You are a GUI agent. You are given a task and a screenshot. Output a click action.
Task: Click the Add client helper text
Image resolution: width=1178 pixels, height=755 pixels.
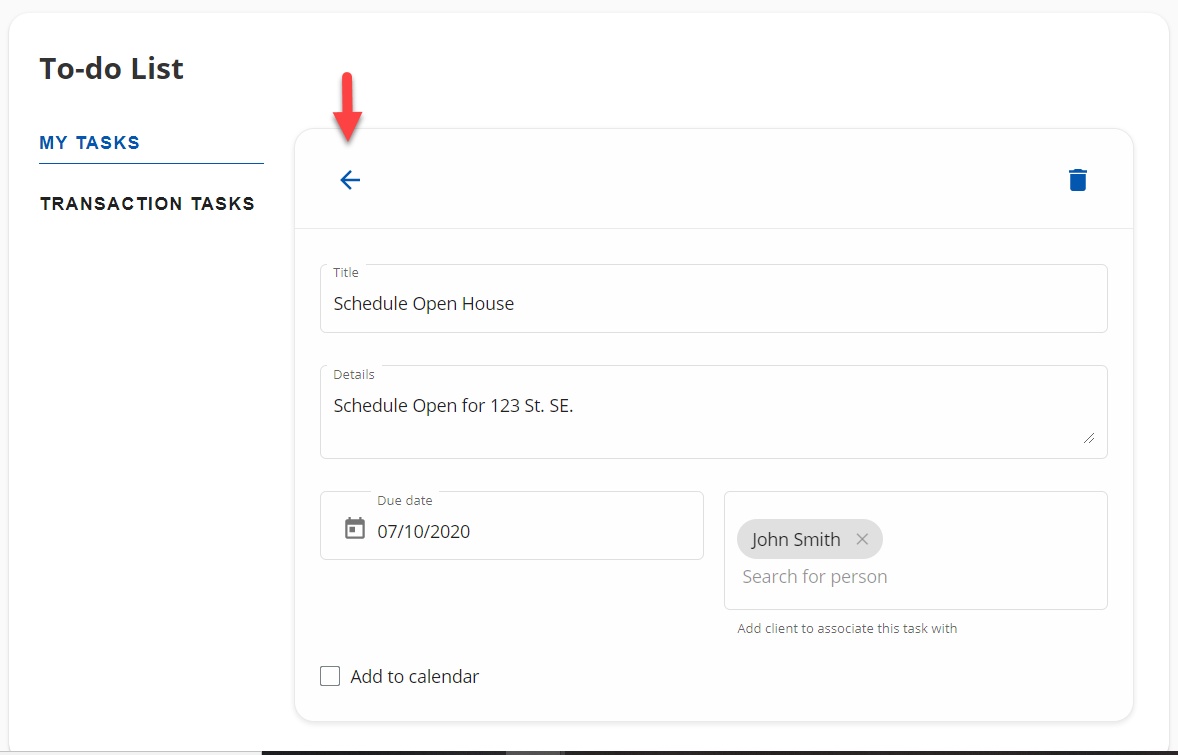(847, 629)
